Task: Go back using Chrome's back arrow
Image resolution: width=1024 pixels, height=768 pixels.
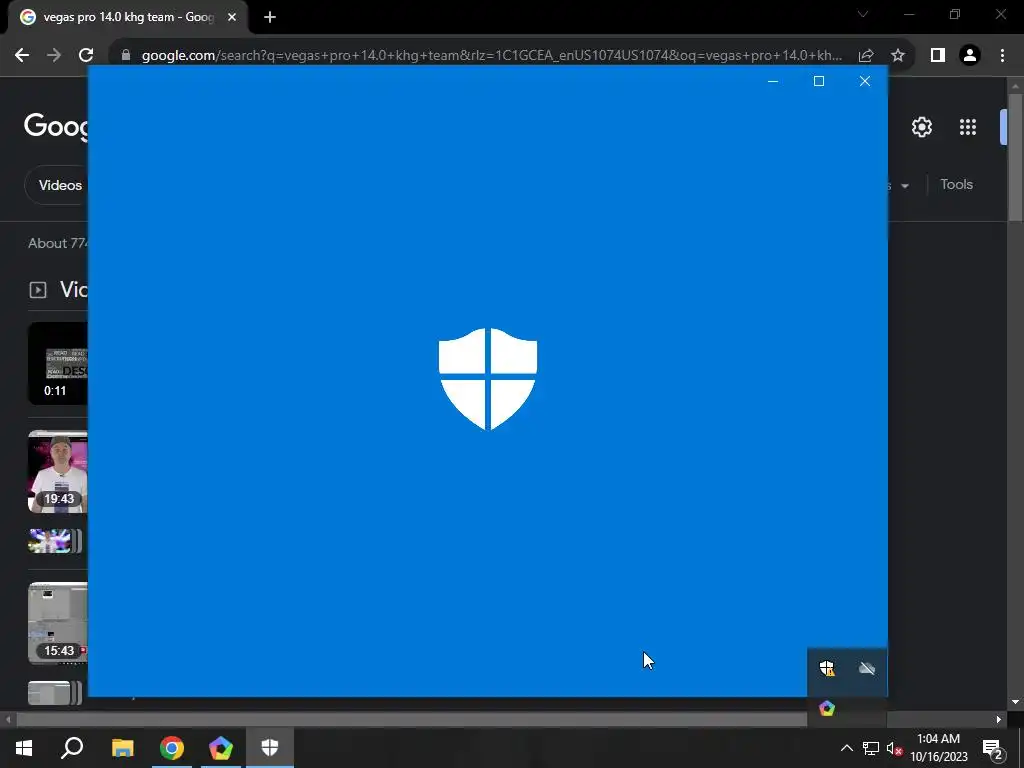Action: pyautogui.click(x=22, y=55)
